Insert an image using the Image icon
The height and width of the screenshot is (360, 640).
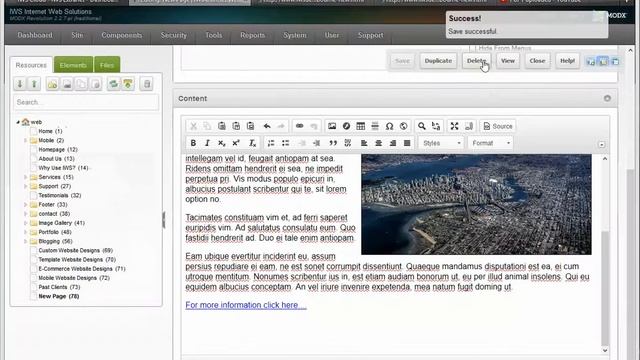pyautogui.click(x=332, y=126)
